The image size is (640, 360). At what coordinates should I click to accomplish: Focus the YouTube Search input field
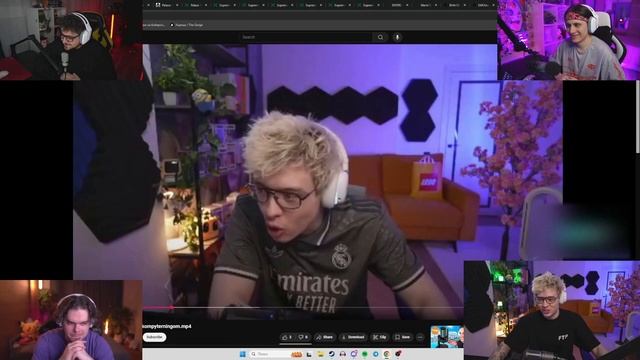(x=306, y=37)
